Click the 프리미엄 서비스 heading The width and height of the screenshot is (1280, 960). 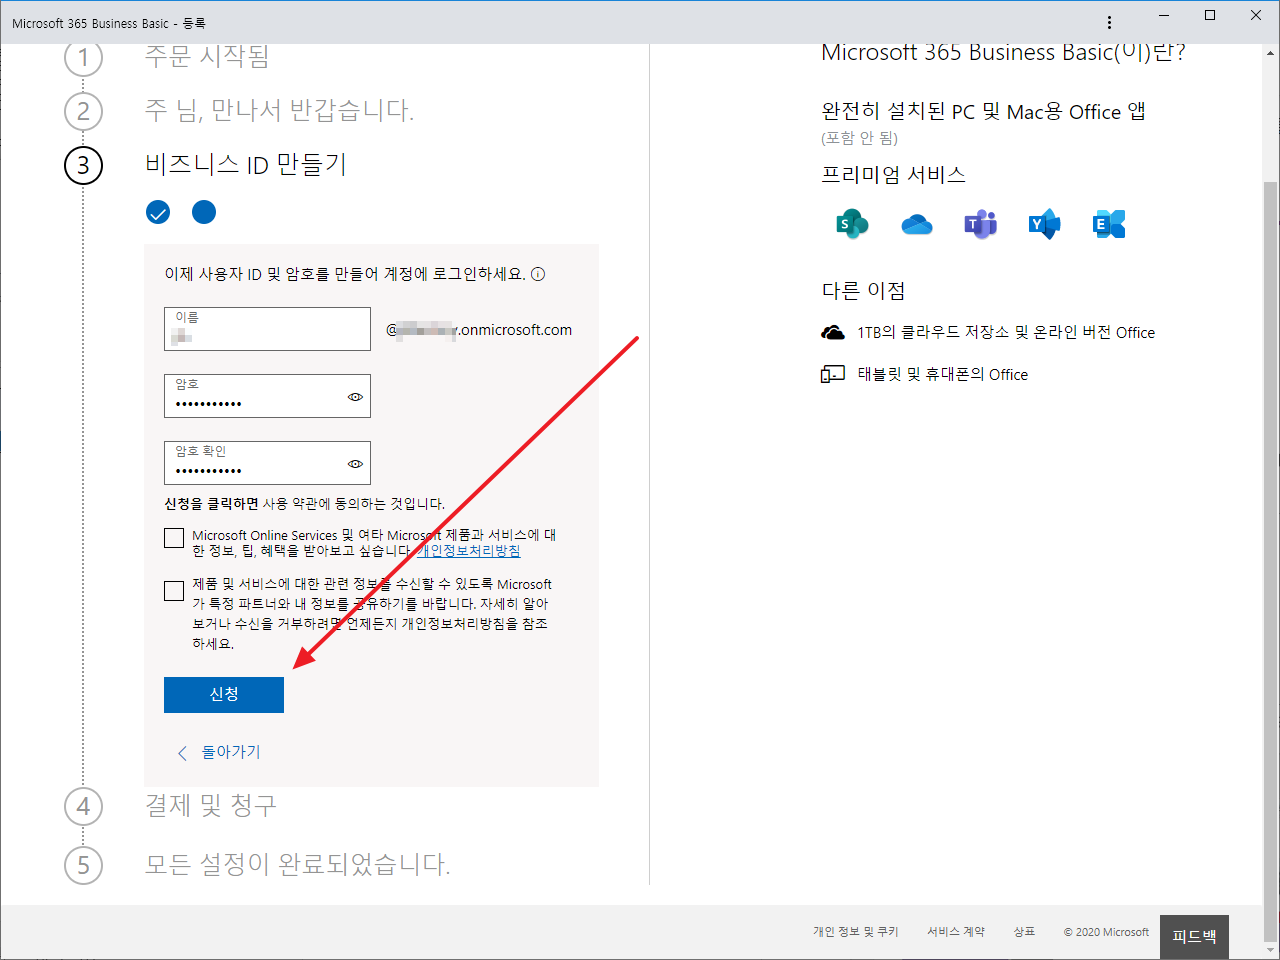tap(894, 175)
